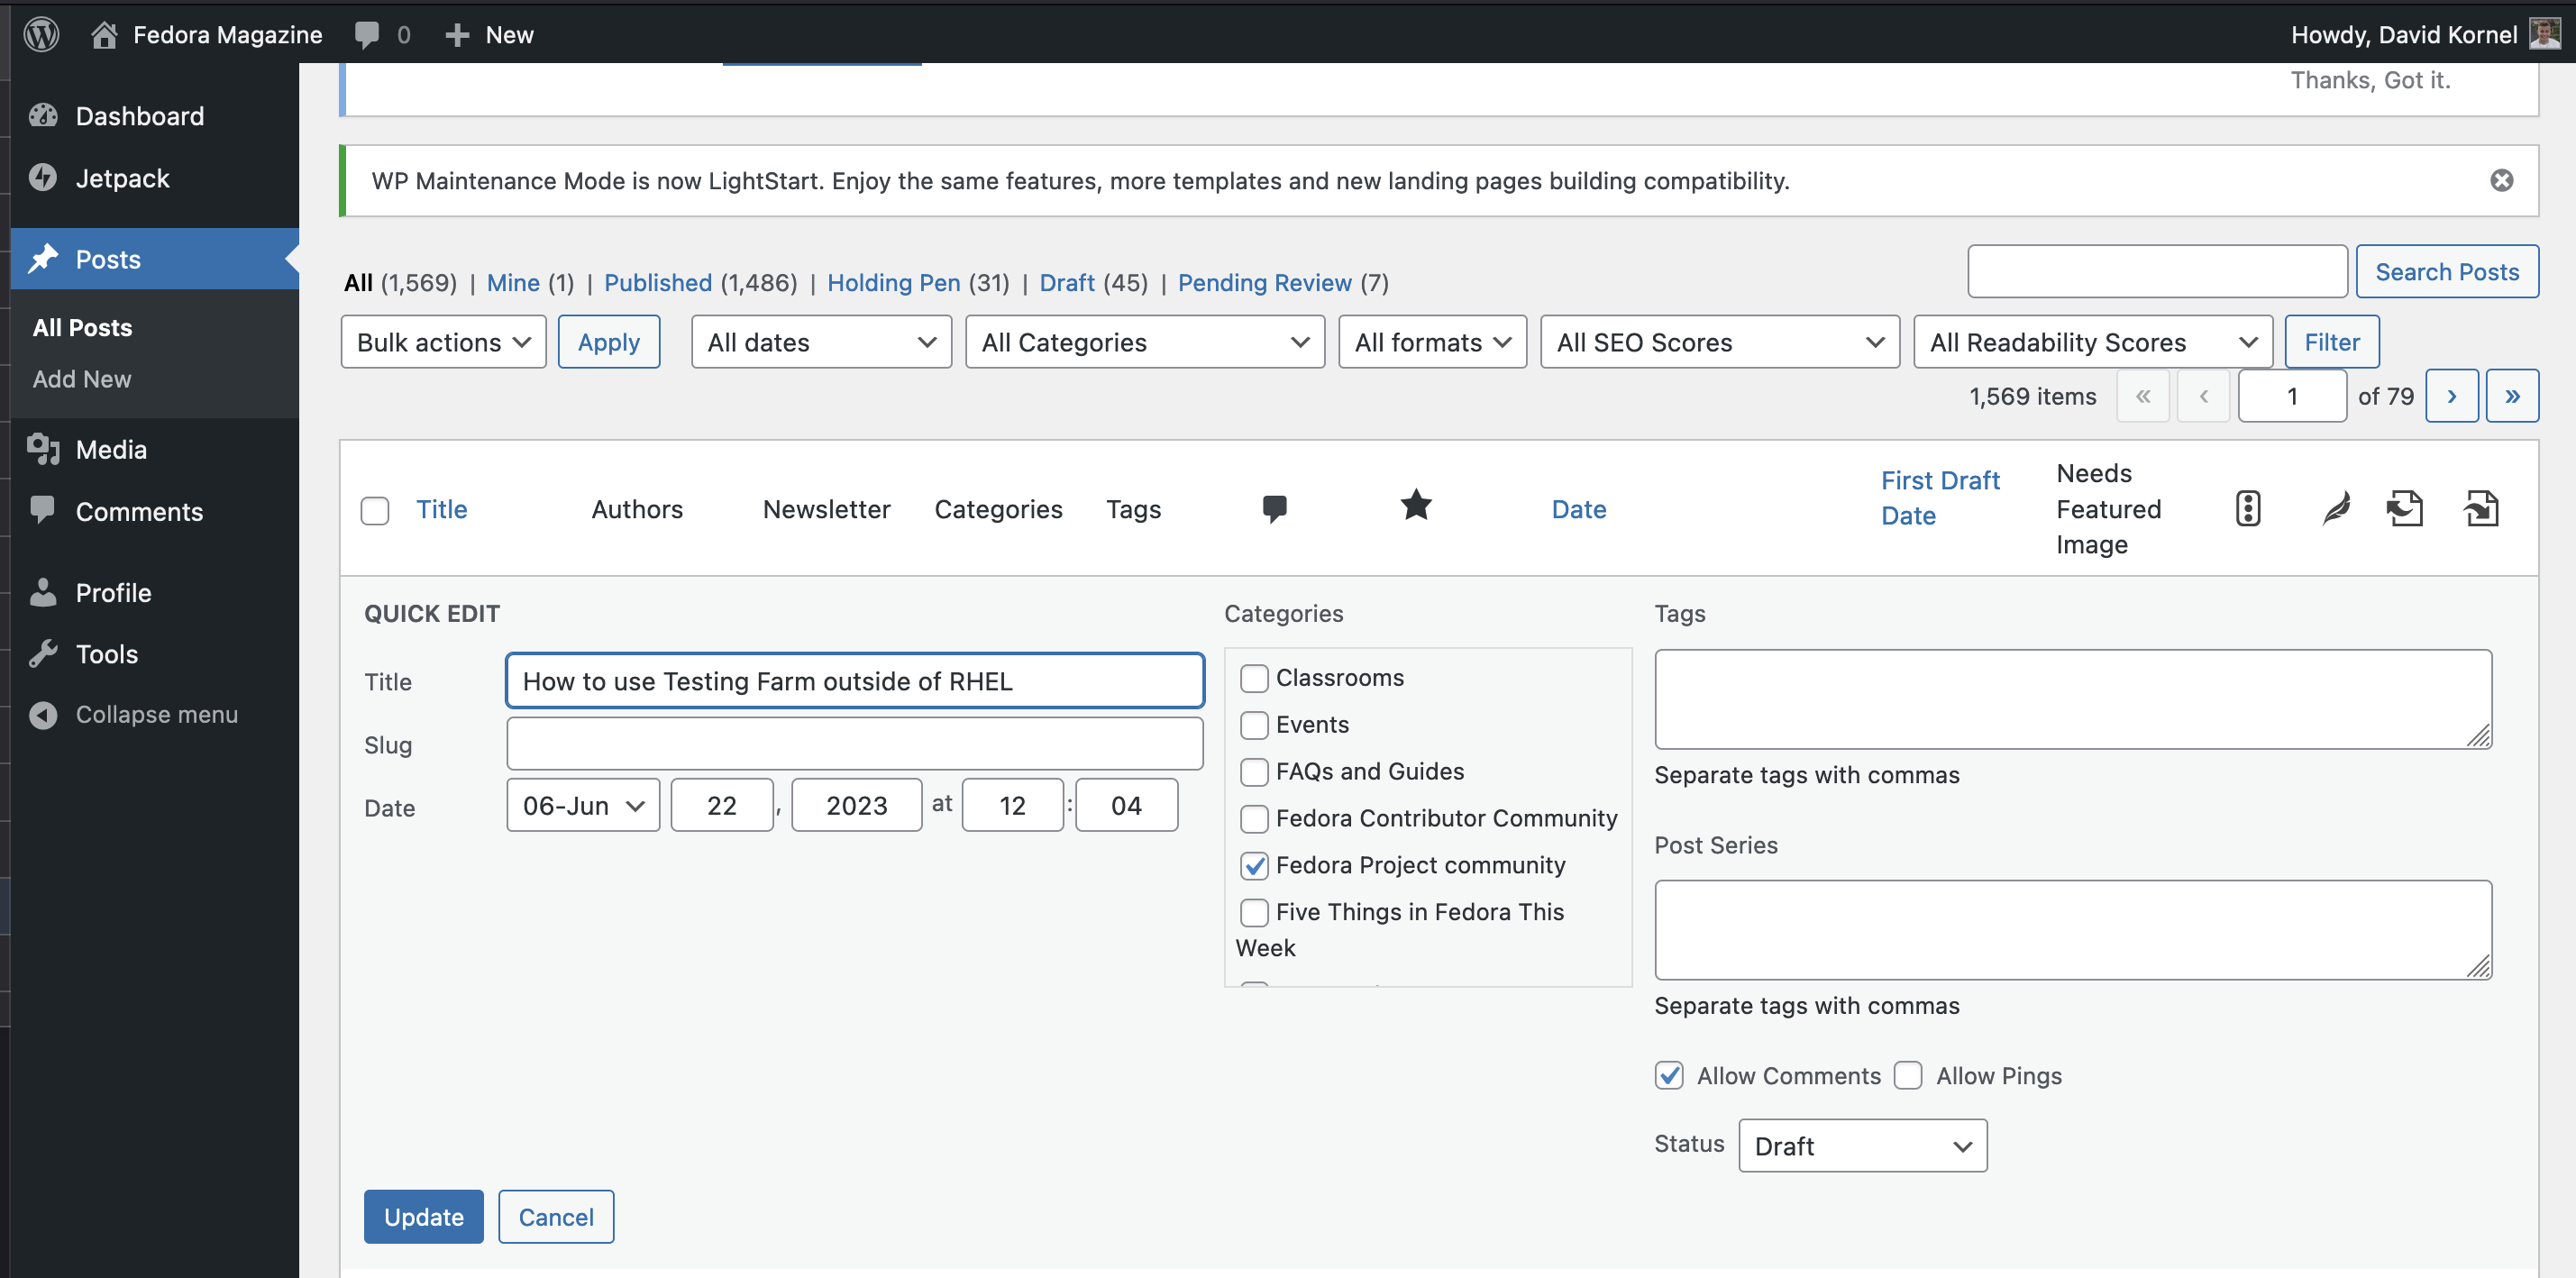Show Published posts
The width and height of the screenshot is (2576, 1278).
[x=658, y=283]
